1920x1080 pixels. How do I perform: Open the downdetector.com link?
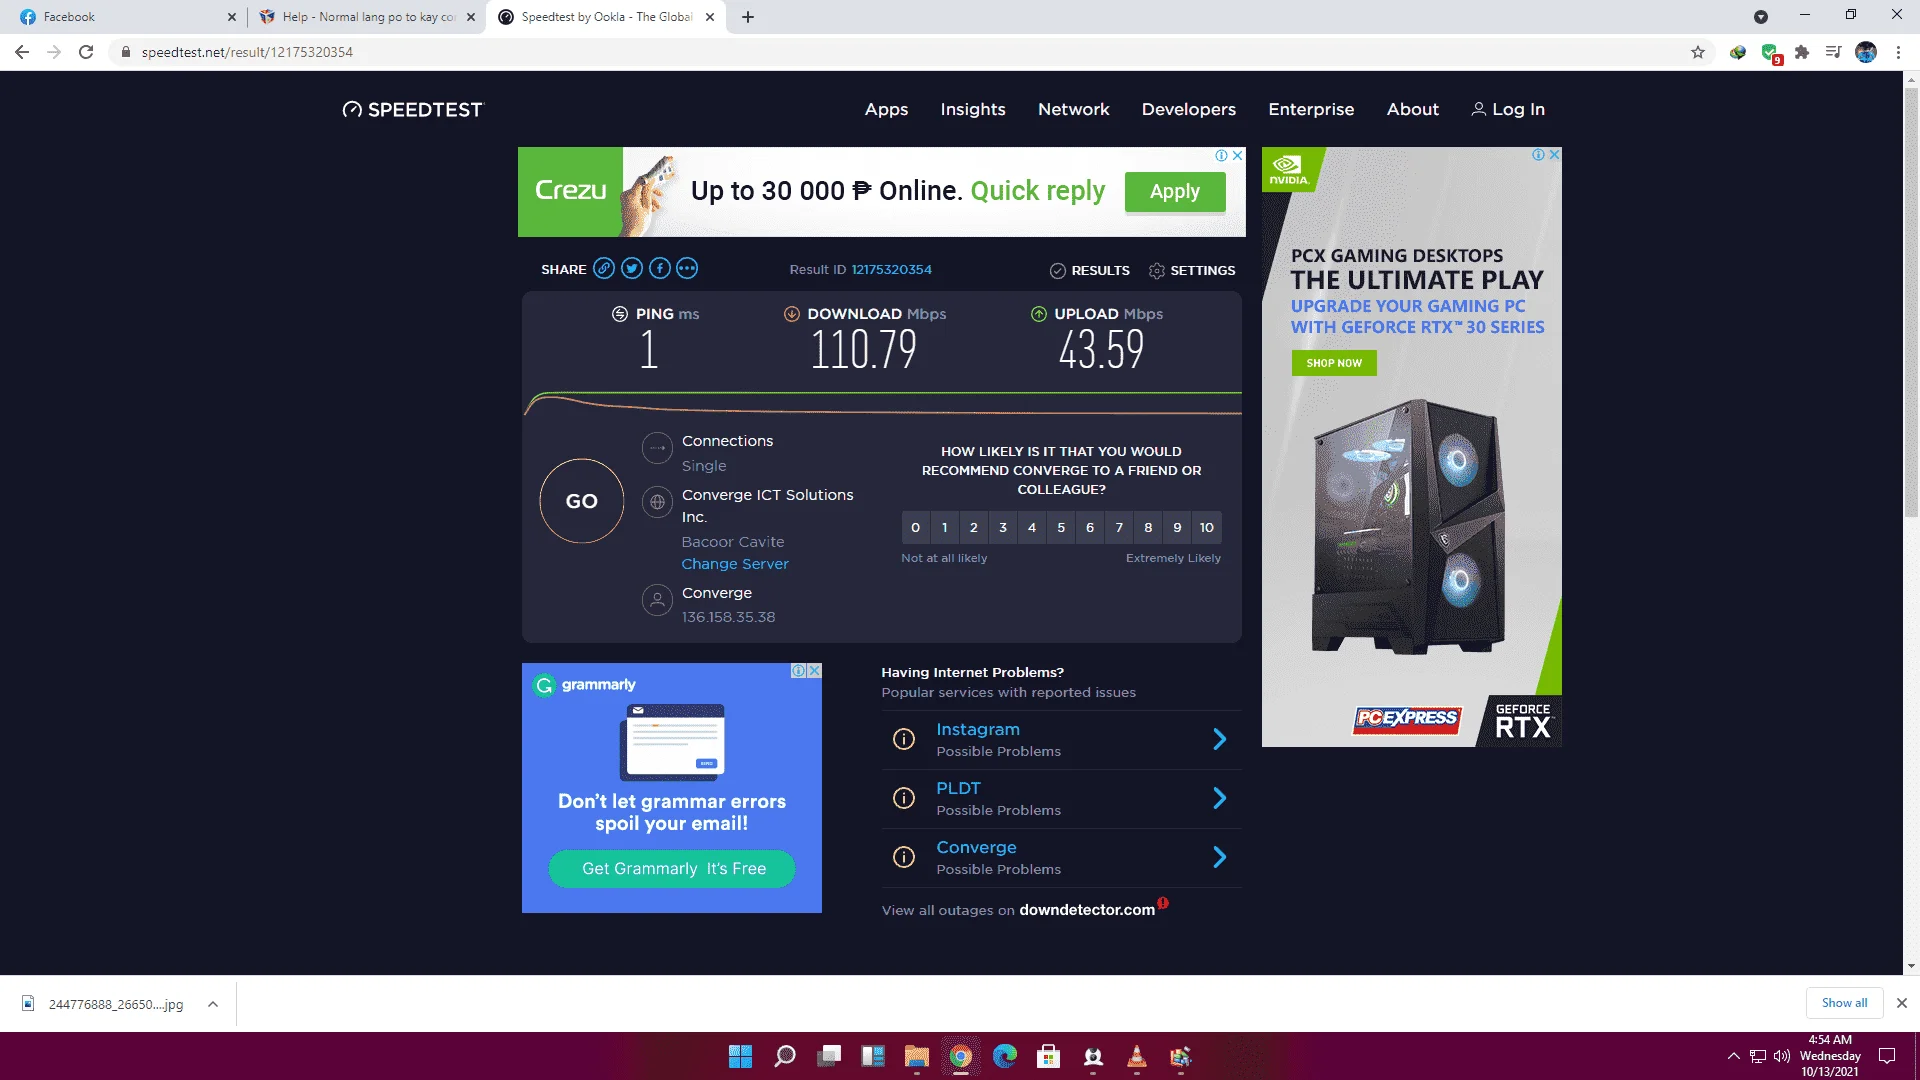tap(1087, 910)
